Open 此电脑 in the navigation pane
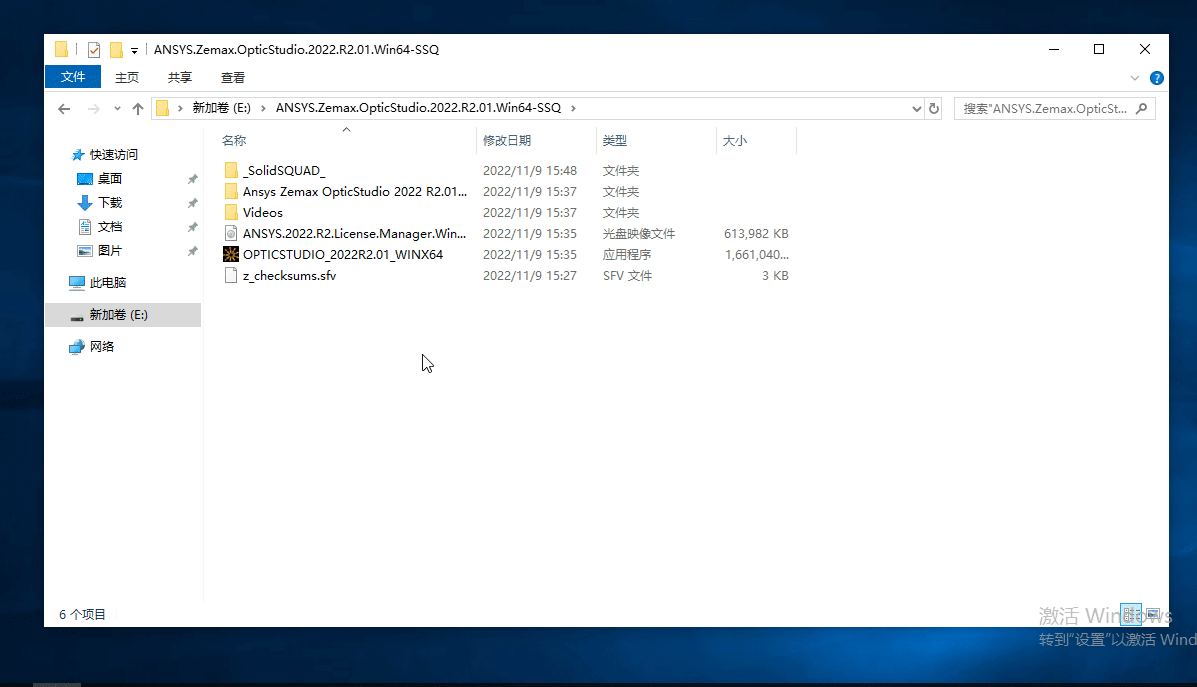The height and width of the screenshot is (687, 1197). pos(108,282)
